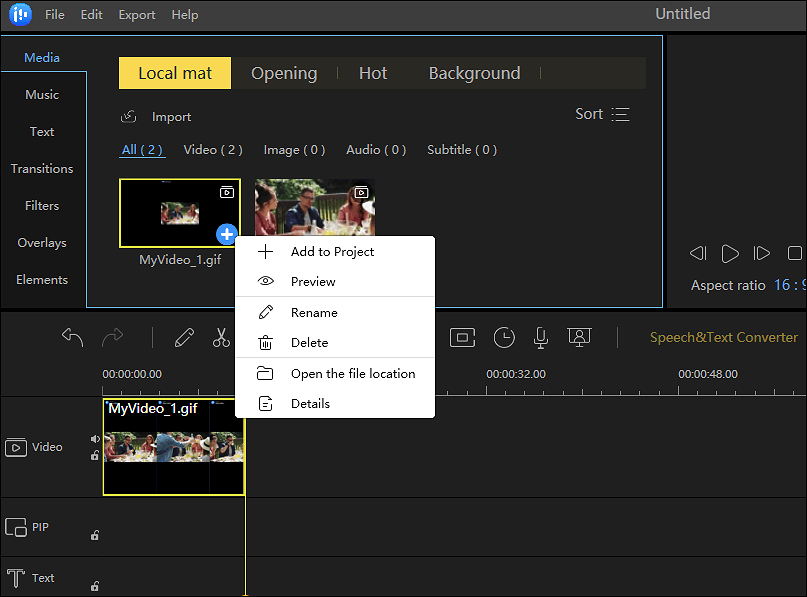Toggle the Video track lock

tap(95, 455)
